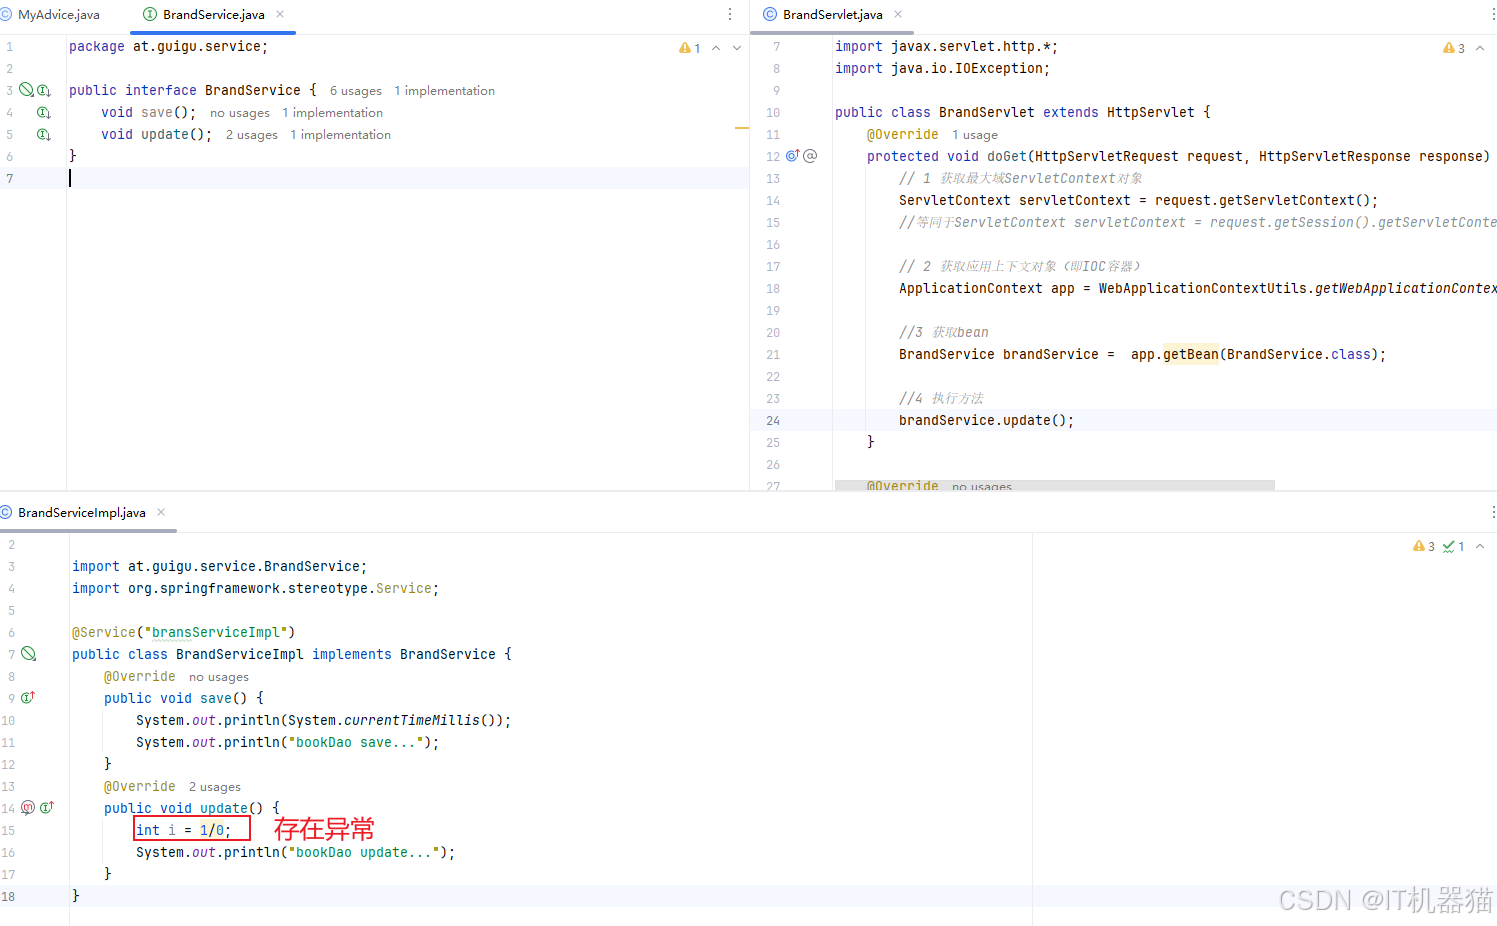Click 'import org.springframework.stereotype.Service;' line

pos(255,589)
